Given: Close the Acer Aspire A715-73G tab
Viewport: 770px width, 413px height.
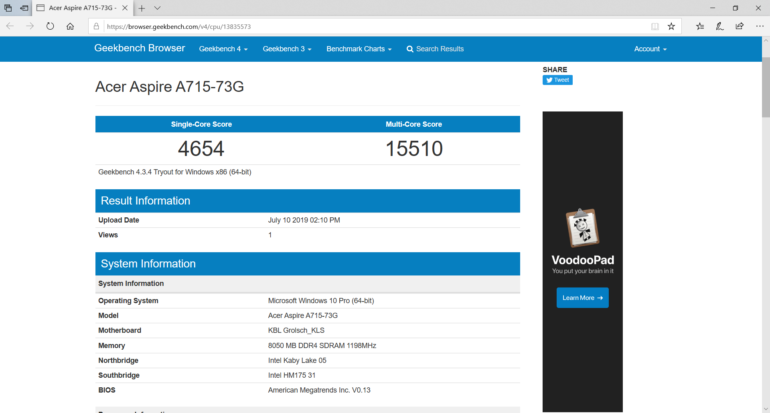Looking at the screenshot, I should point(125,8).
